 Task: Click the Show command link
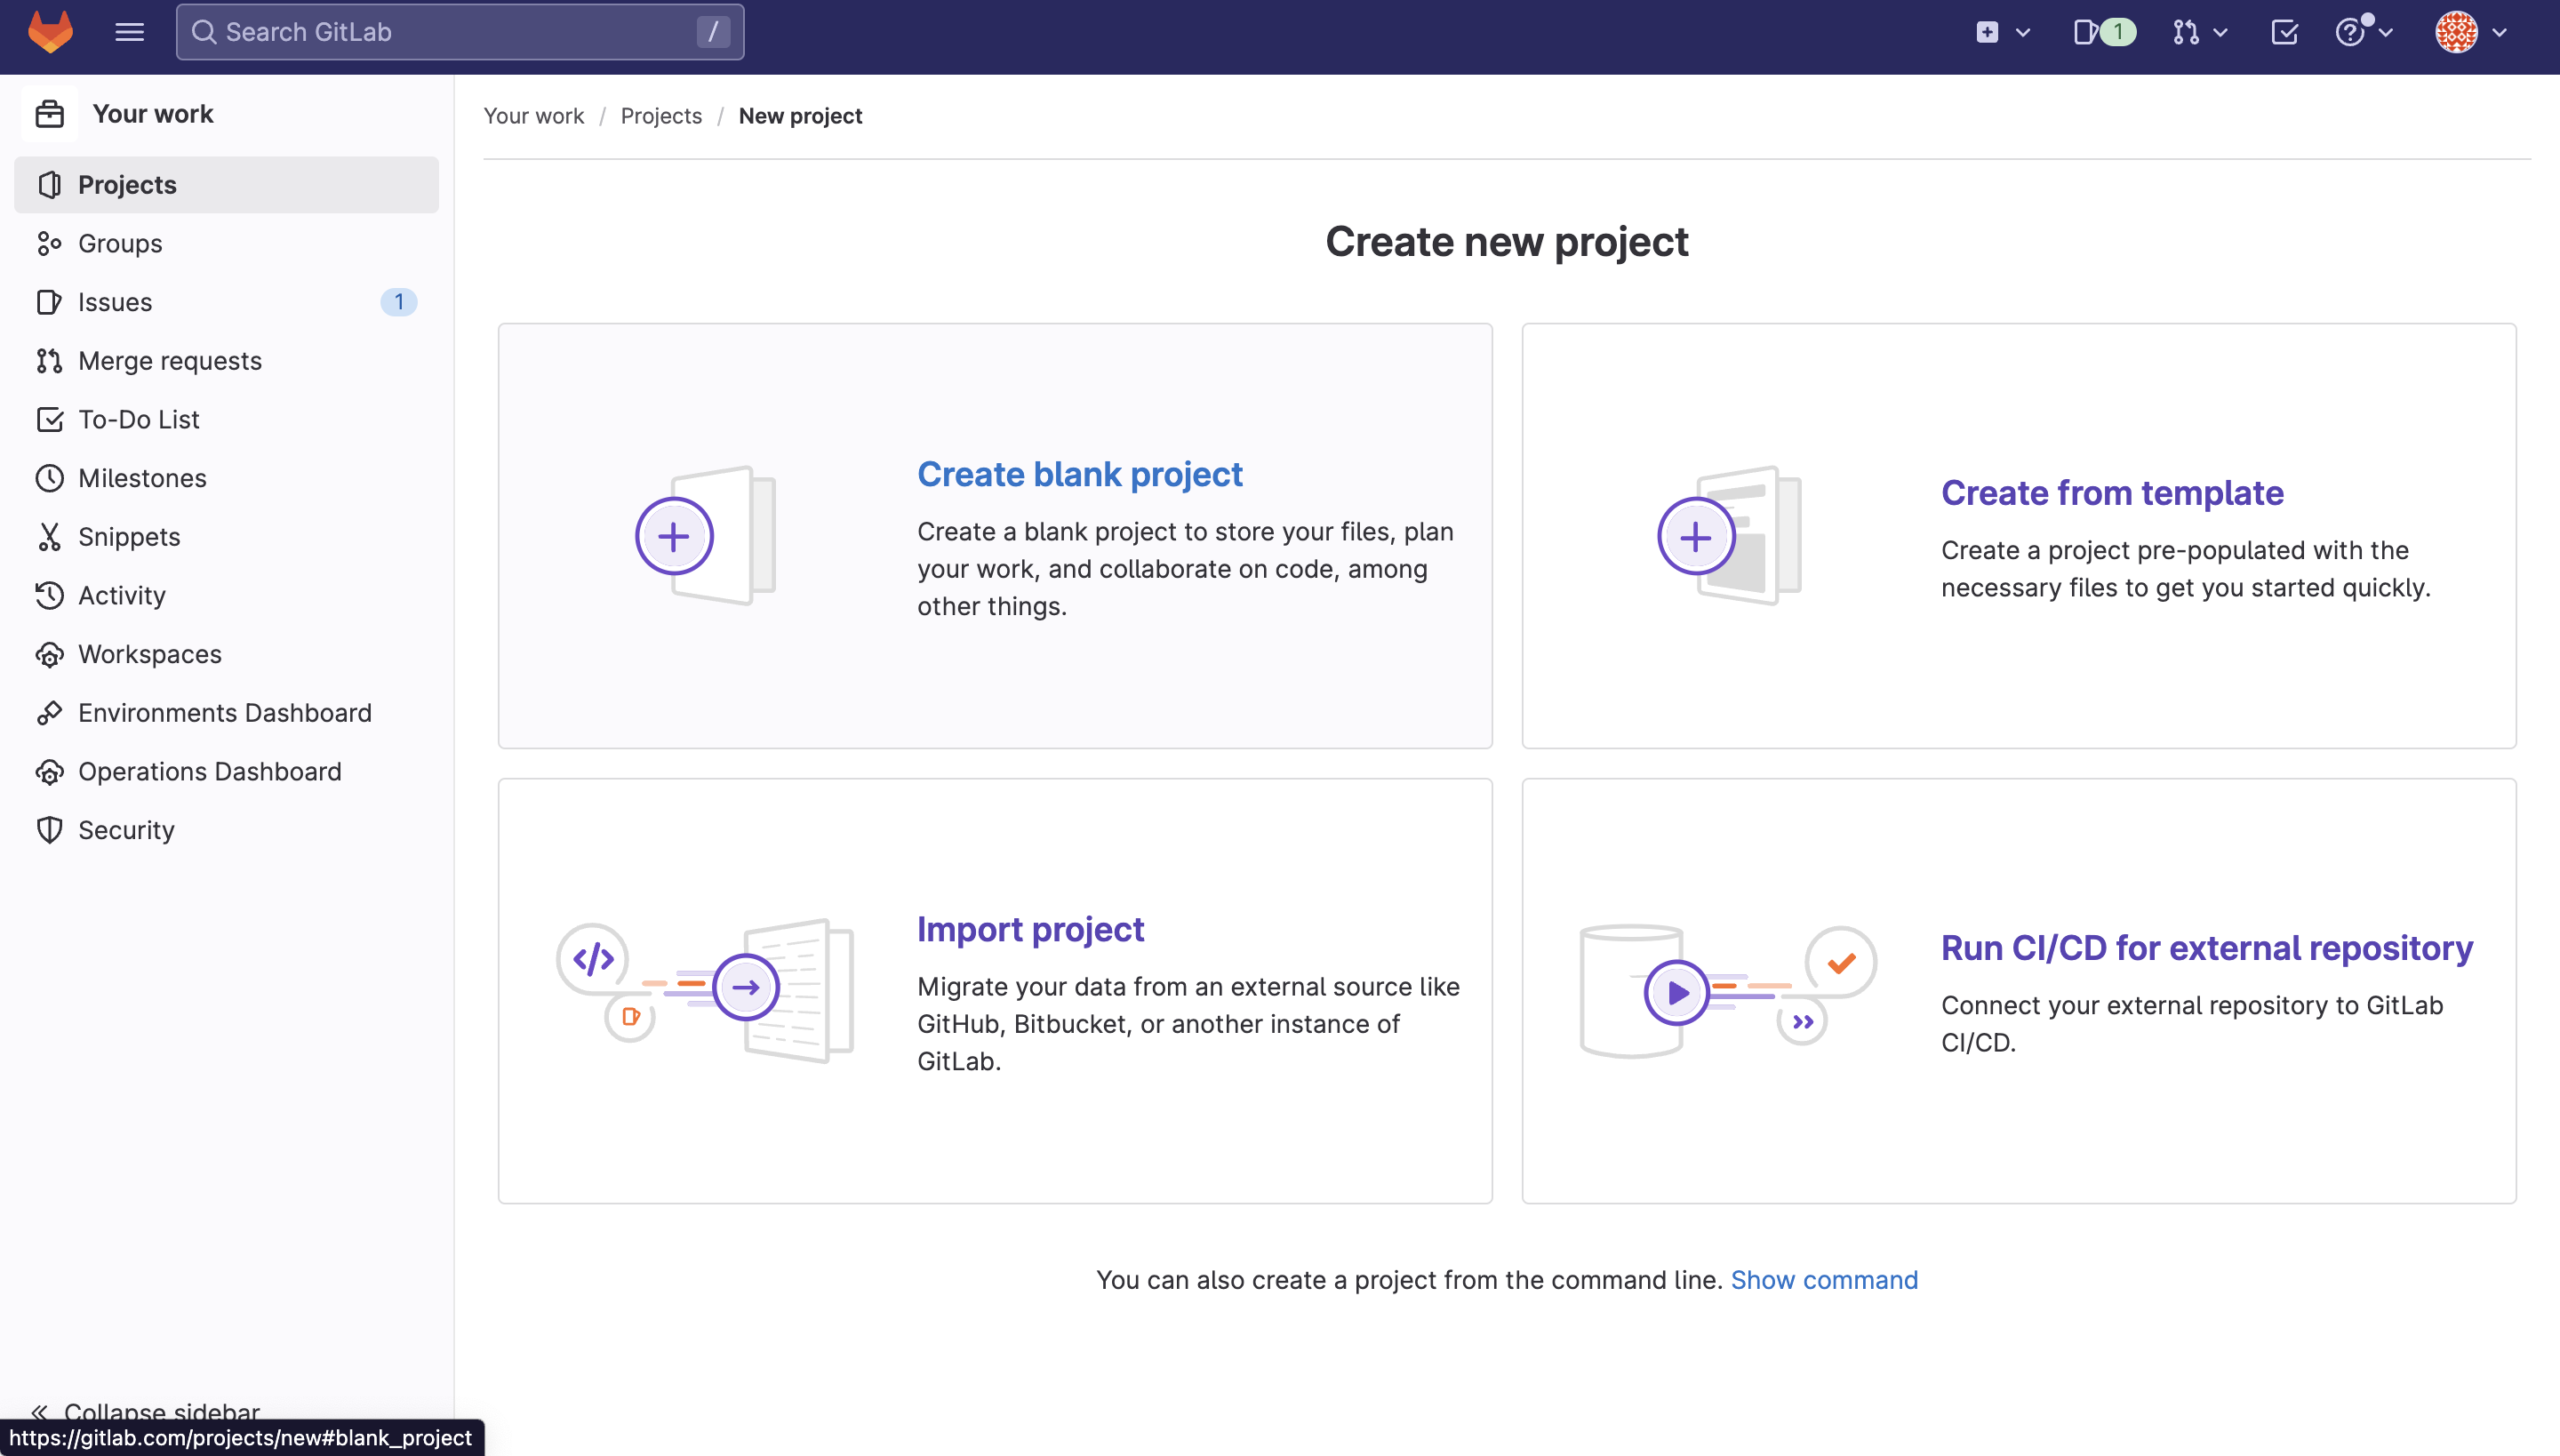pyautogui.click(x=1824, y=1280)
